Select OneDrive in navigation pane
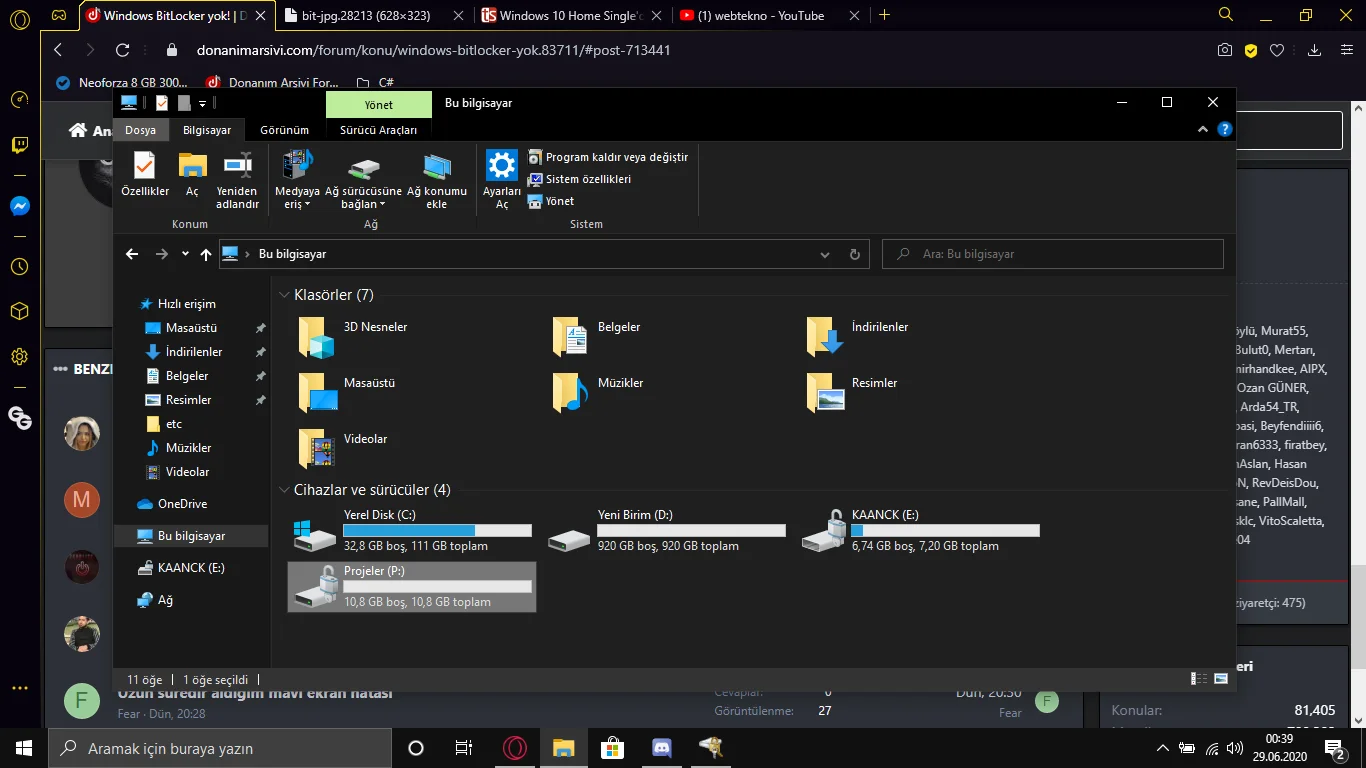 [182, 504]
